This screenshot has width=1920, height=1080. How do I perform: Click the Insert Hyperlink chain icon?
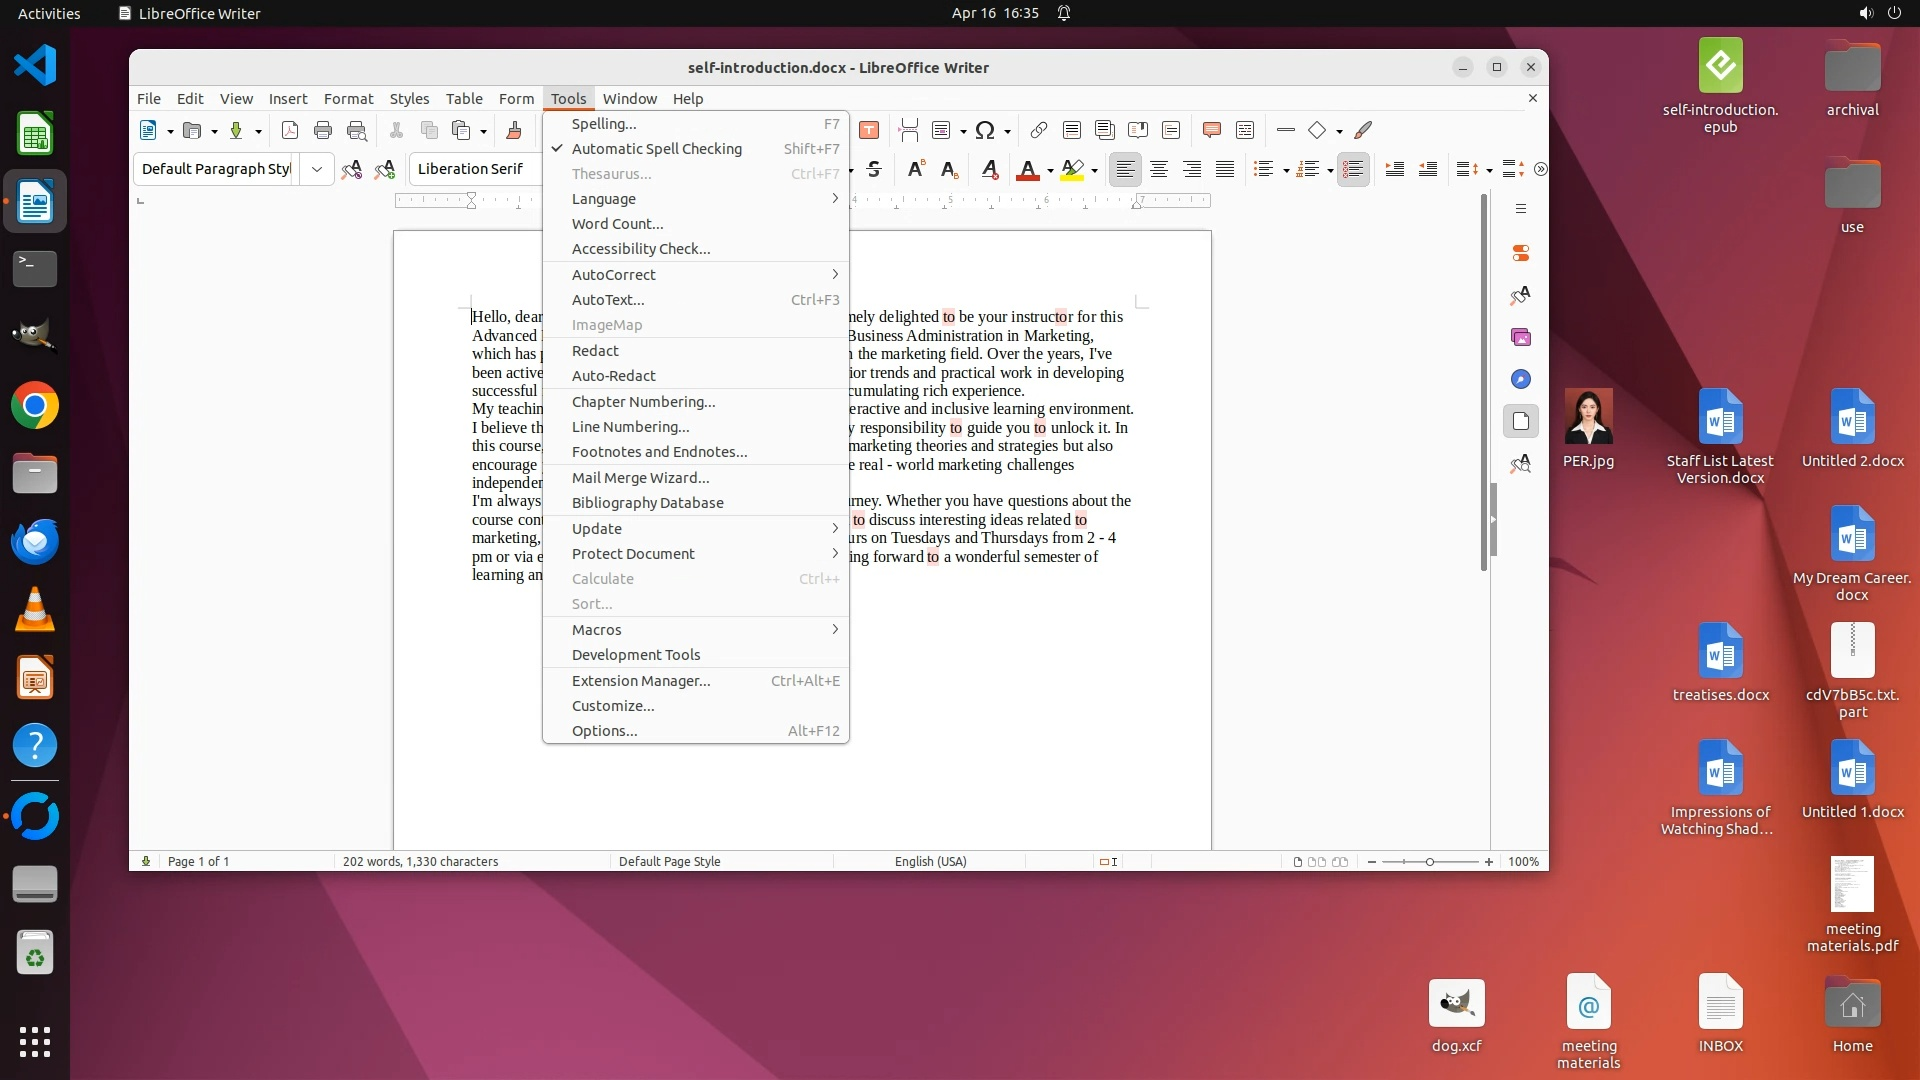tap(1039, 130)
